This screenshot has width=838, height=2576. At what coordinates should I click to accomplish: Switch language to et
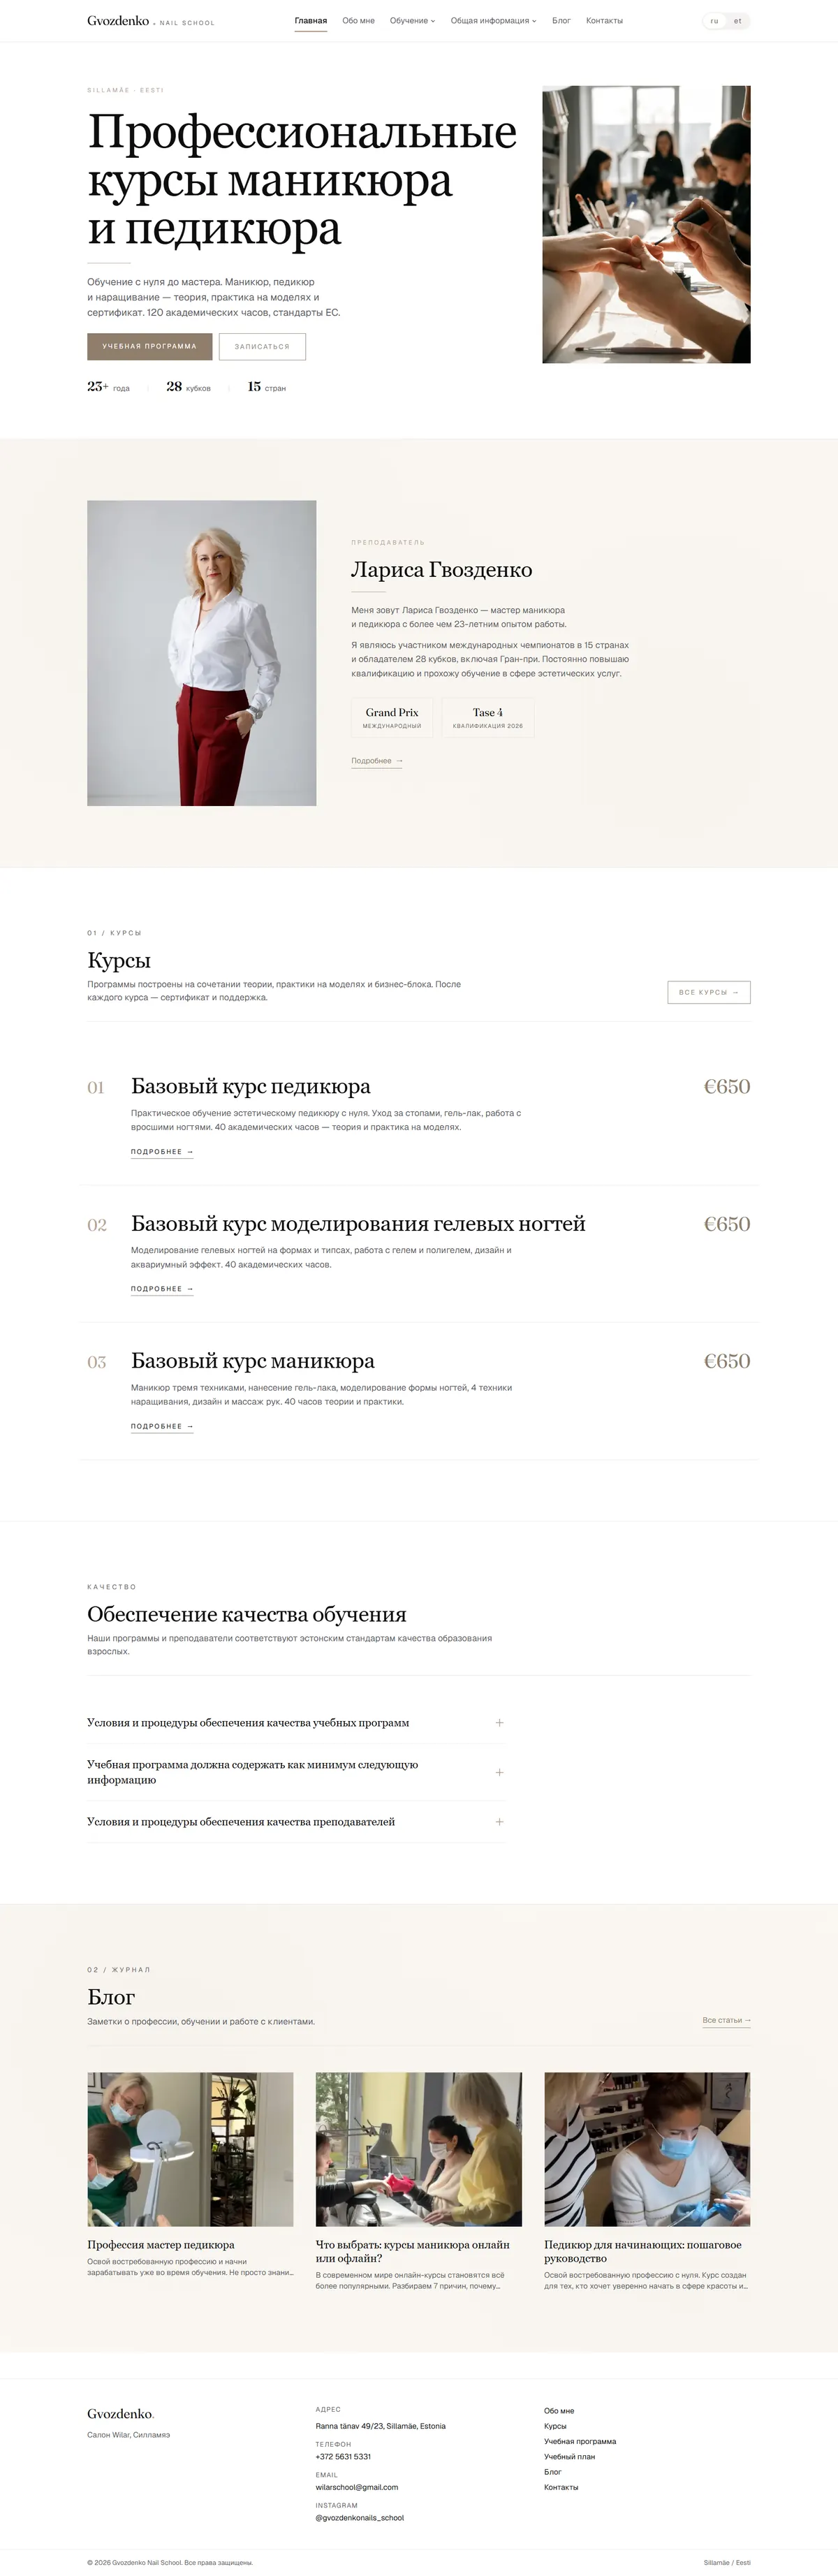click(x=738, y=21)
